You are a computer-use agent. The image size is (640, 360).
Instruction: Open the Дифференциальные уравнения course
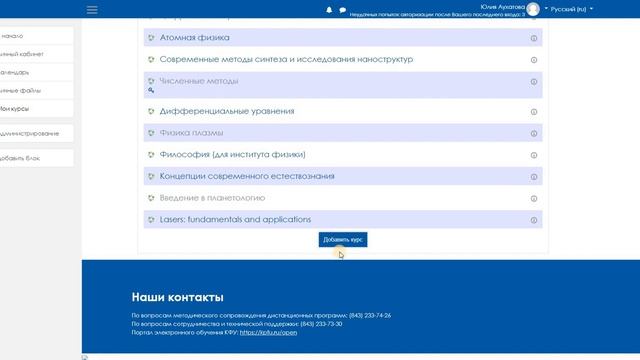point(227,111)
